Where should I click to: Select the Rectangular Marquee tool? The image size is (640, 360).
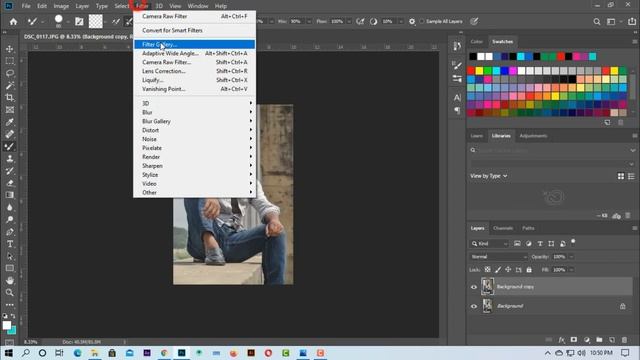(x=9, y=61)
